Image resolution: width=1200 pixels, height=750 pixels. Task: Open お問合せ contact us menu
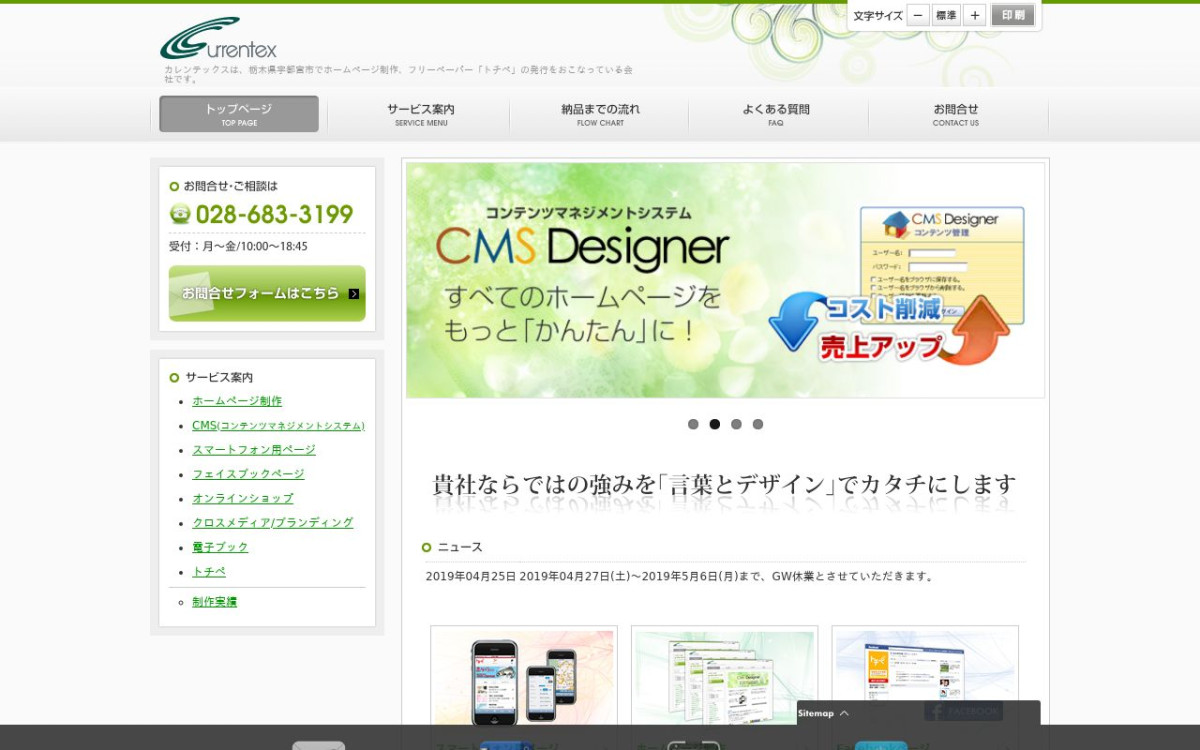click(x=956, y=114)
